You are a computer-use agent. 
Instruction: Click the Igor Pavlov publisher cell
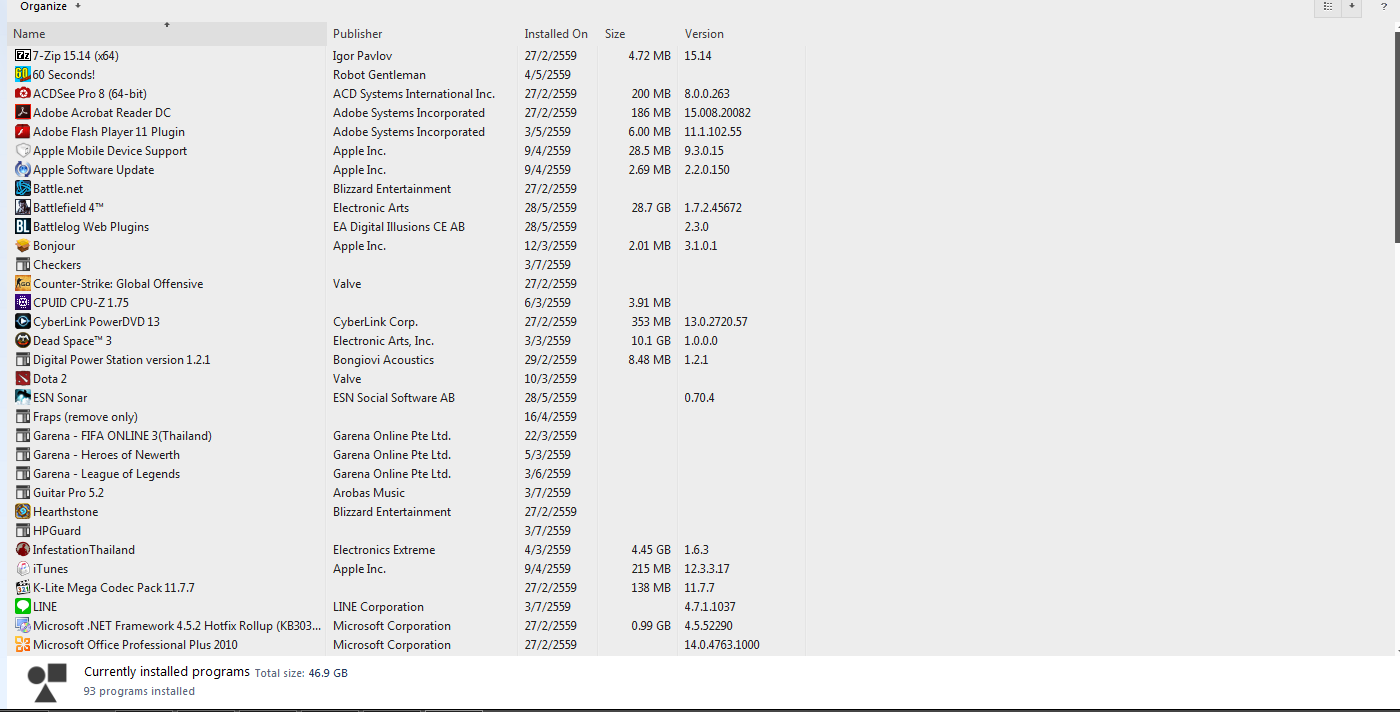(362, 56)
